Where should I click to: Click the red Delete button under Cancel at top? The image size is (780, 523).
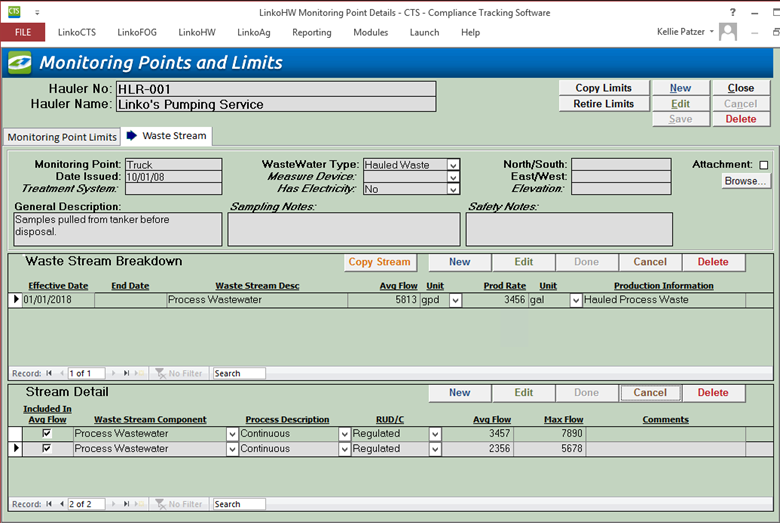[x=741, y=119]
